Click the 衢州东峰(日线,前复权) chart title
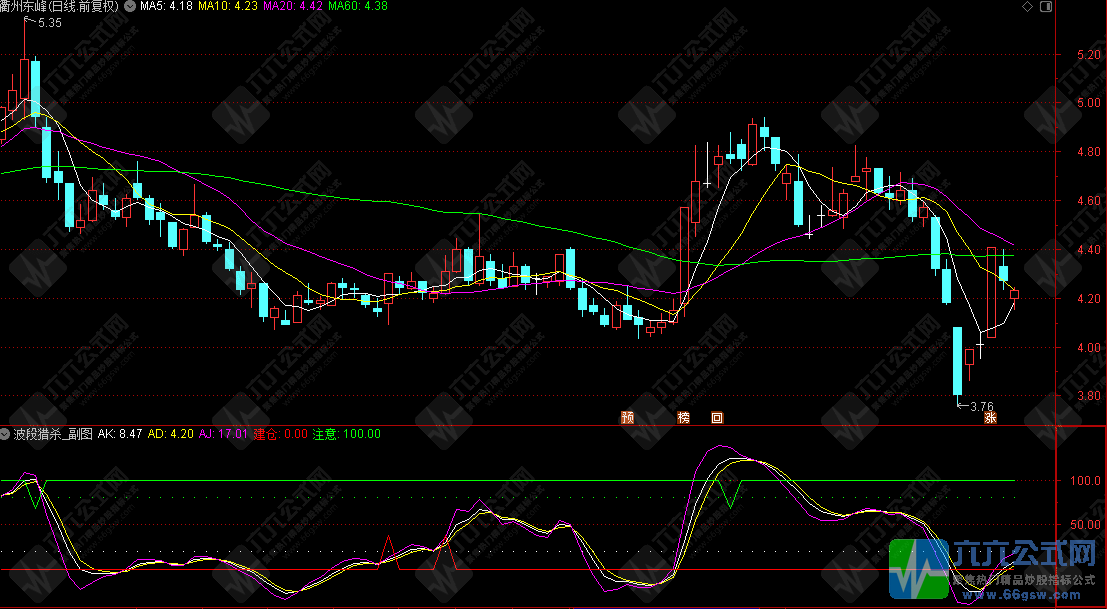The image size is (1107, 609). click(x=60, y=6)
